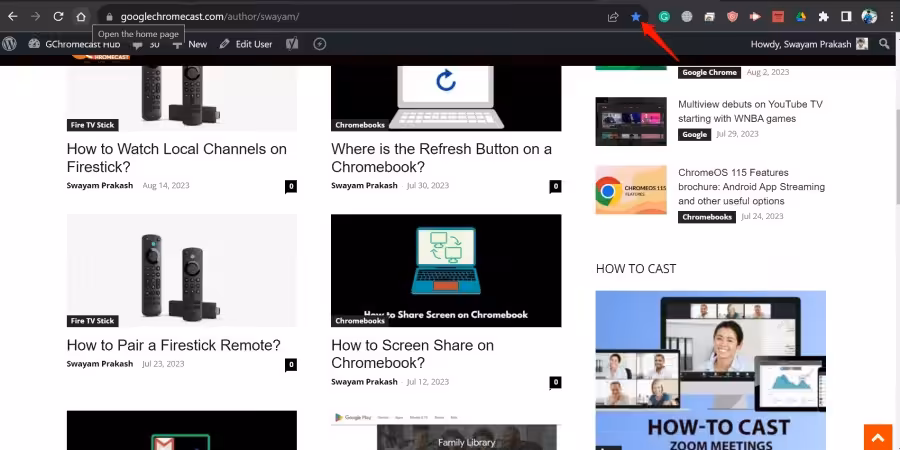Image resolution: width=900 pixels, height=450 pixels.
Task: View site security info via the lock icon
Action: [110, 17]
